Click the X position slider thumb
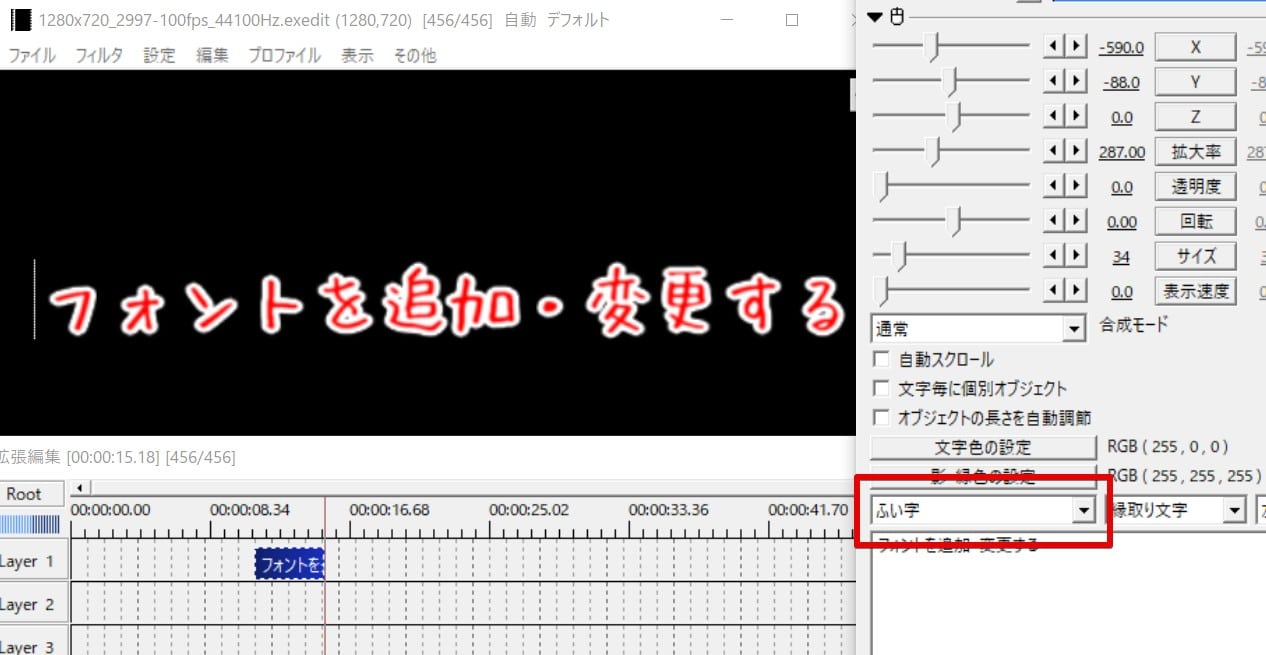The image size is (1266, 655). coord(932,47)
